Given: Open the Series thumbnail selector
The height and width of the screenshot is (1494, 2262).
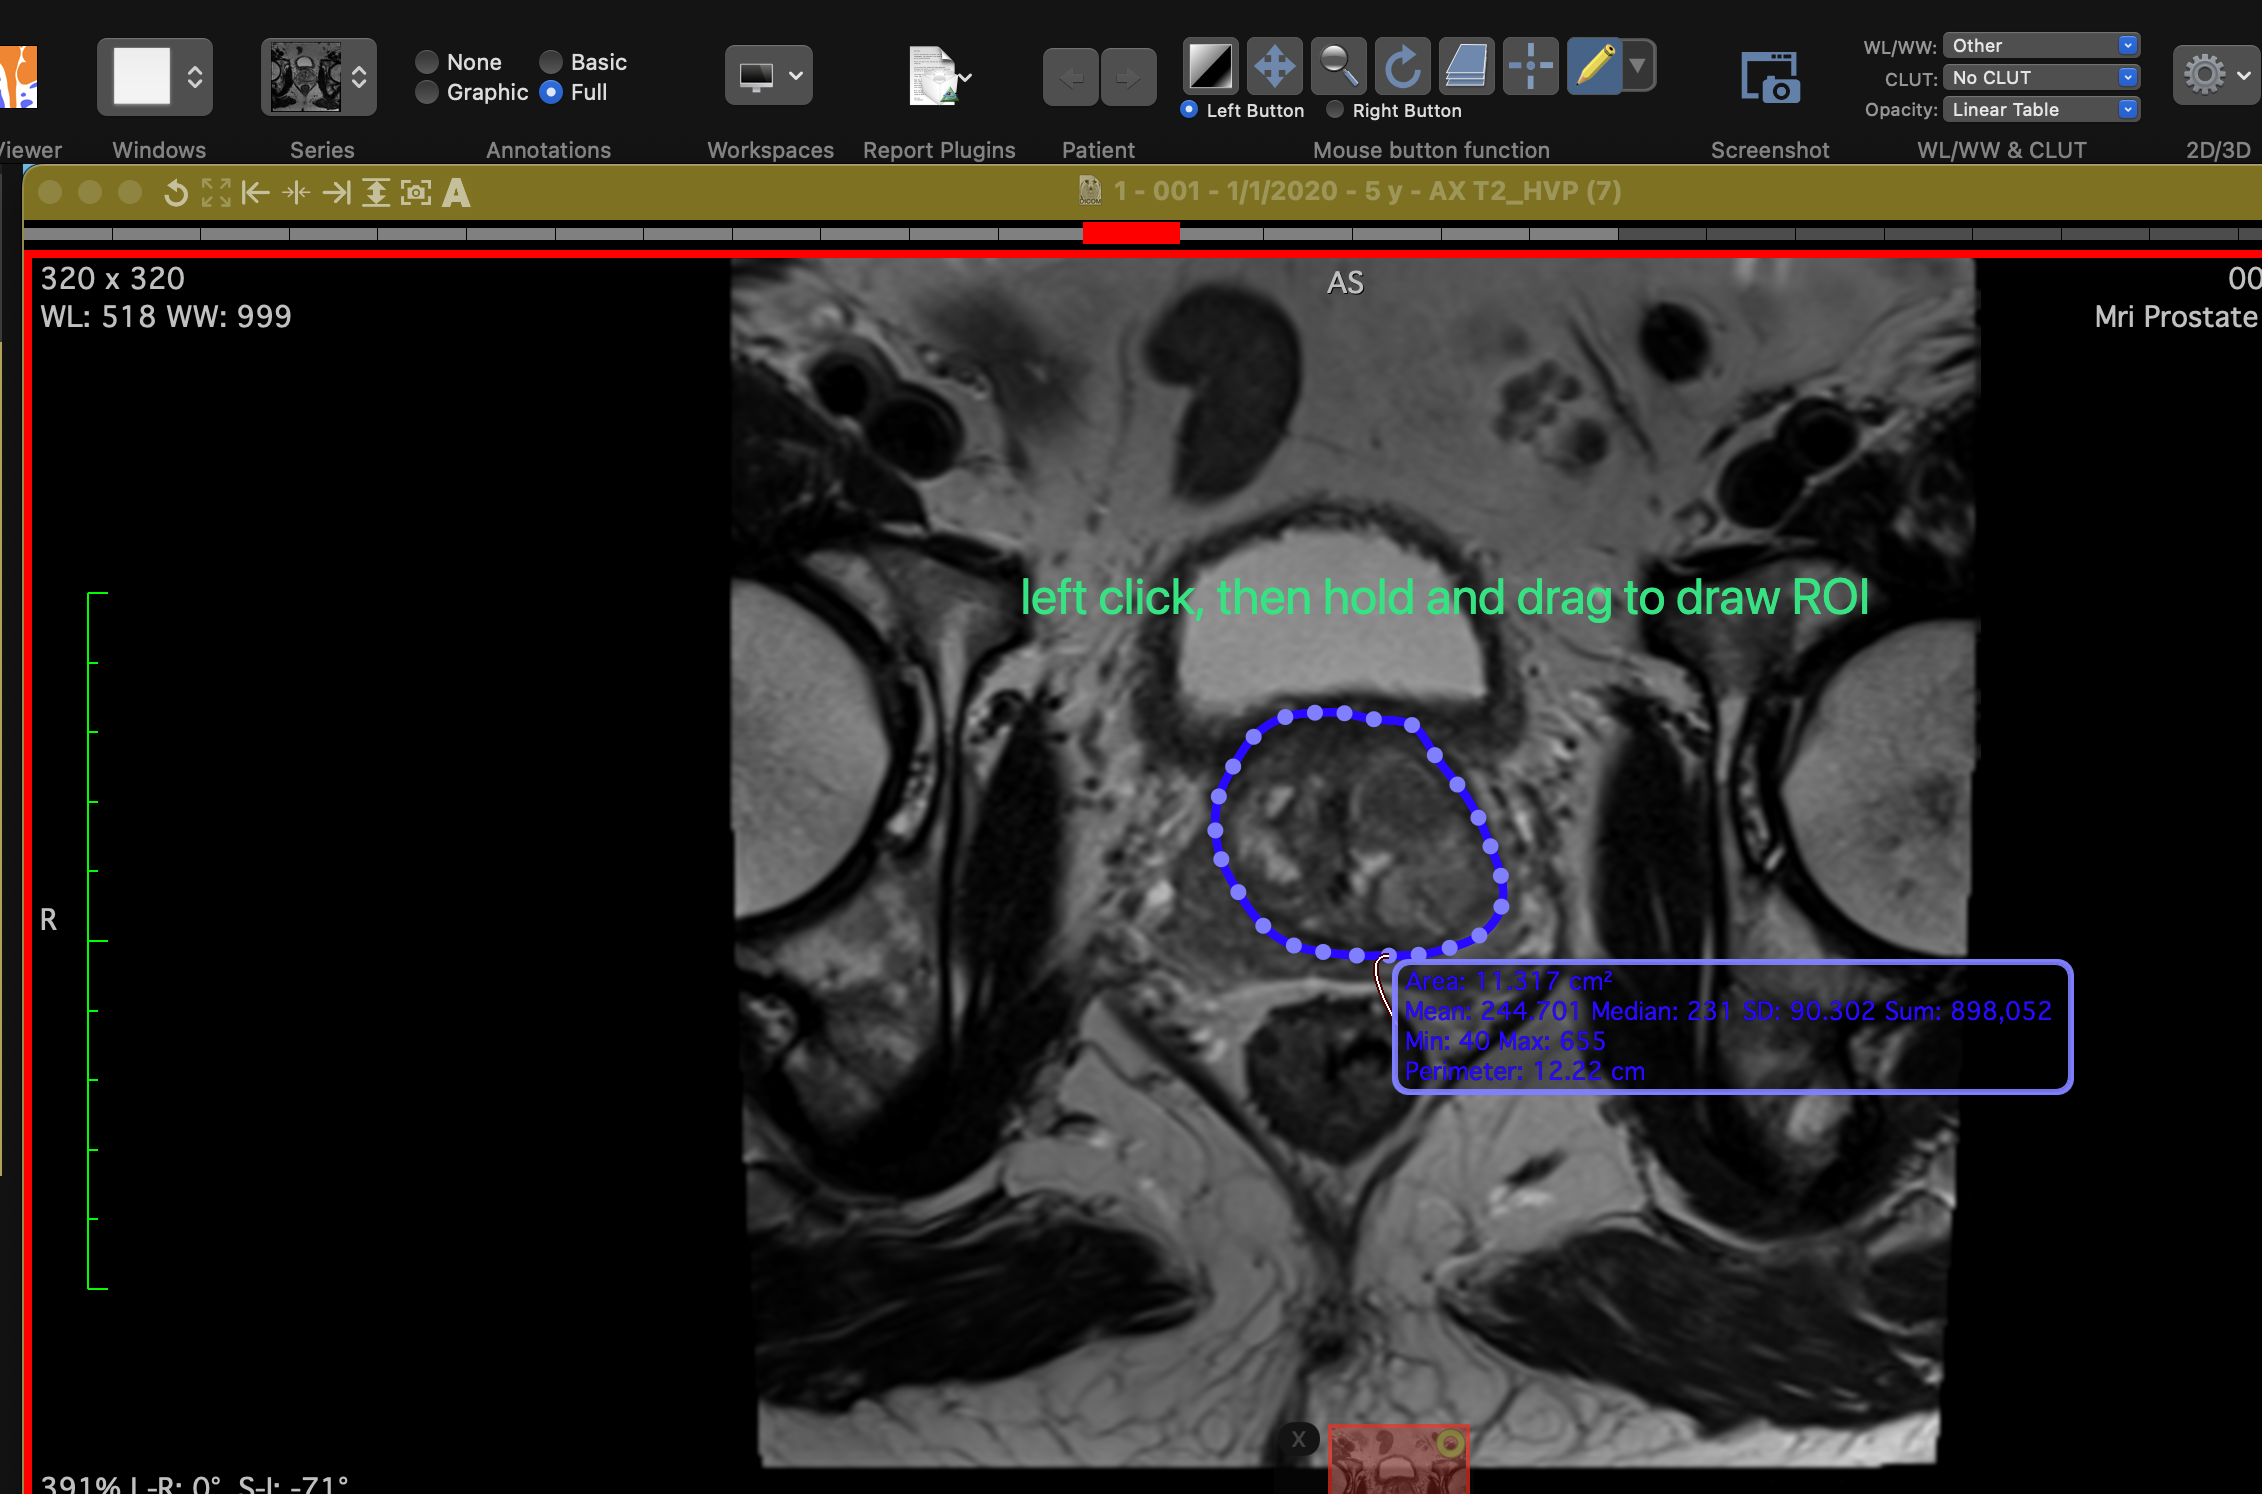Looking at the screenshot, I should point(318,76).
